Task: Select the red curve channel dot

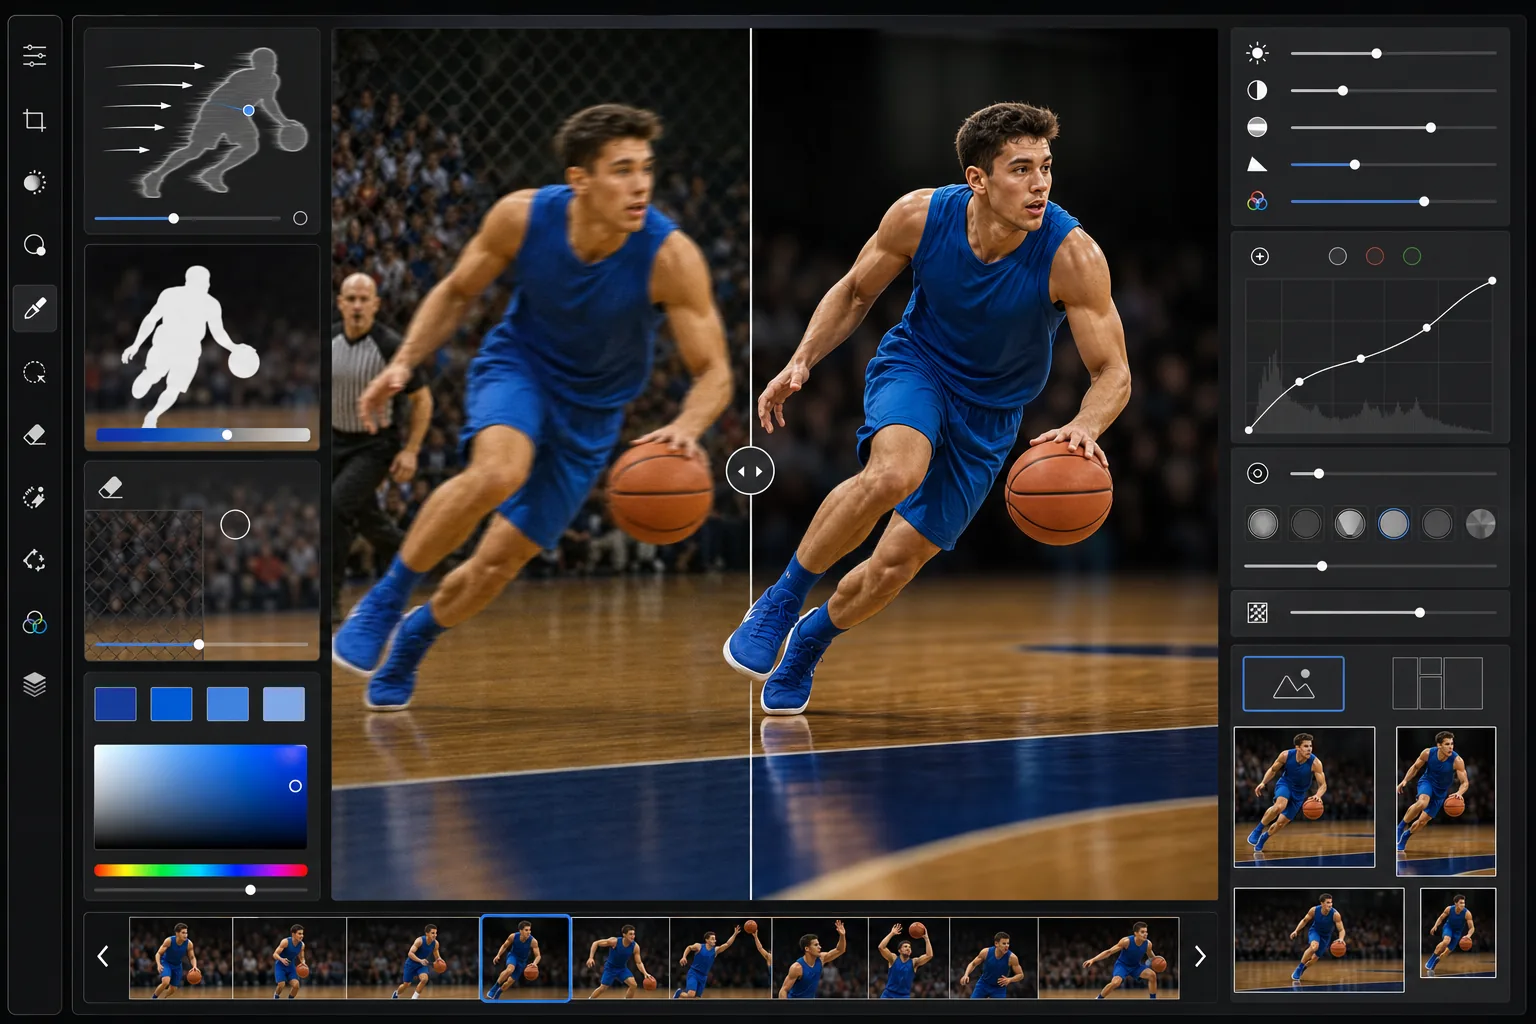Action: [x=1375, y=257]
